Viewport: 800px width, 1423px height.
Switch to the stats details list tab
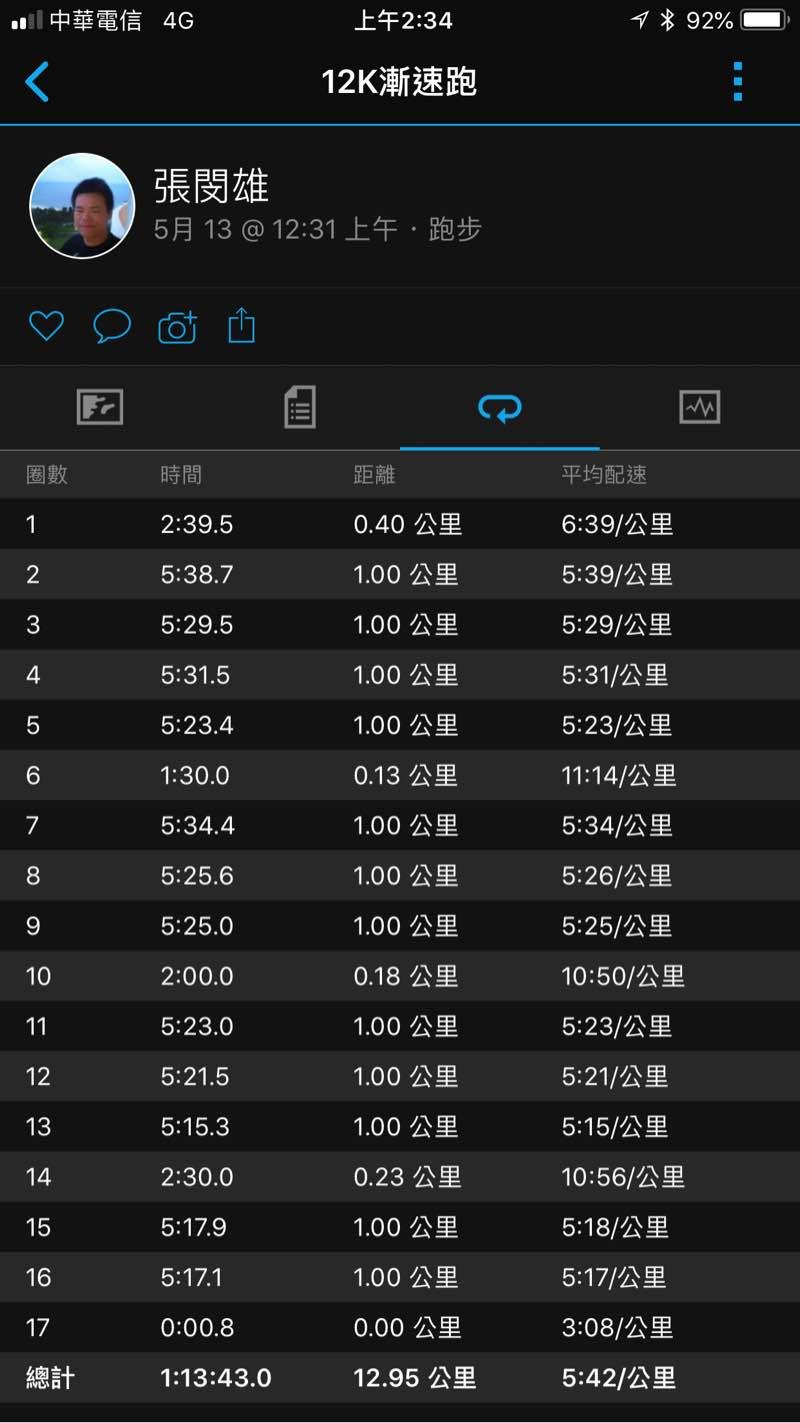tap(300, 407)
